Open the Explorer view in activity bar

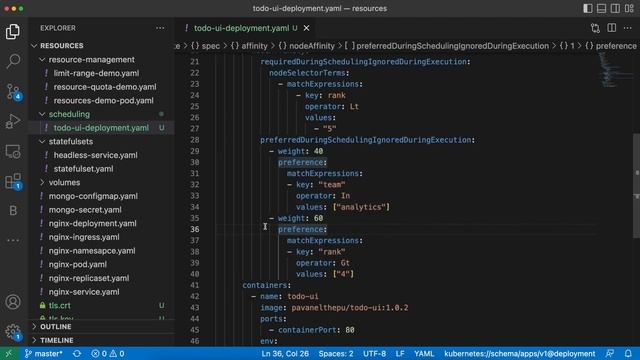(x=13, y=32)
